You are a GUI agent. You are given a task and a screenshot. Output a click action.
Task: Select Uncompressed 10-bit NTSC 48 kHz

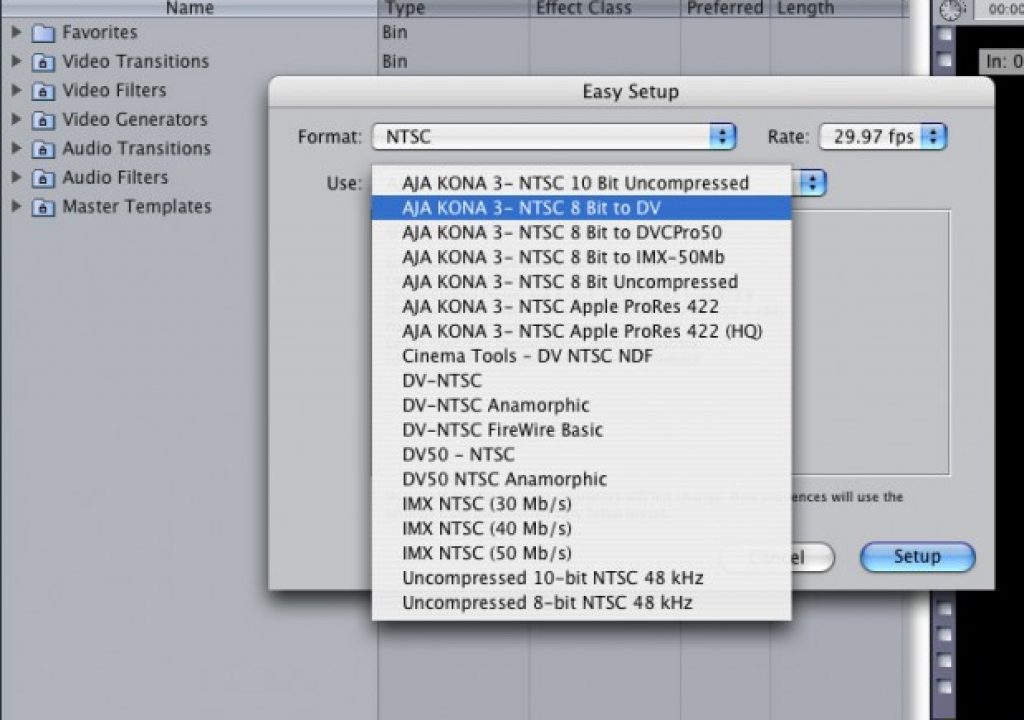click(x=581, y=578)
